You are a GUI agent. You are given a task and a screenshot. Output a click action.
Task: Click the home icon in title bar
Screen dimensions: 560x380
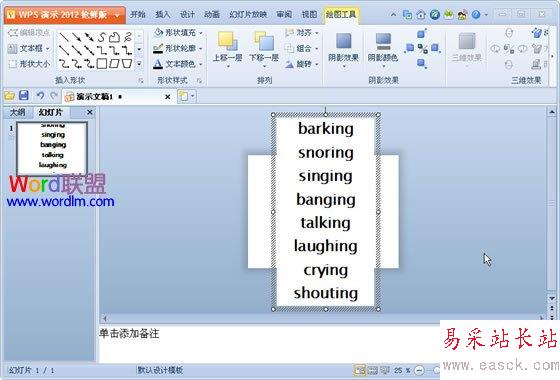point(421,15)
